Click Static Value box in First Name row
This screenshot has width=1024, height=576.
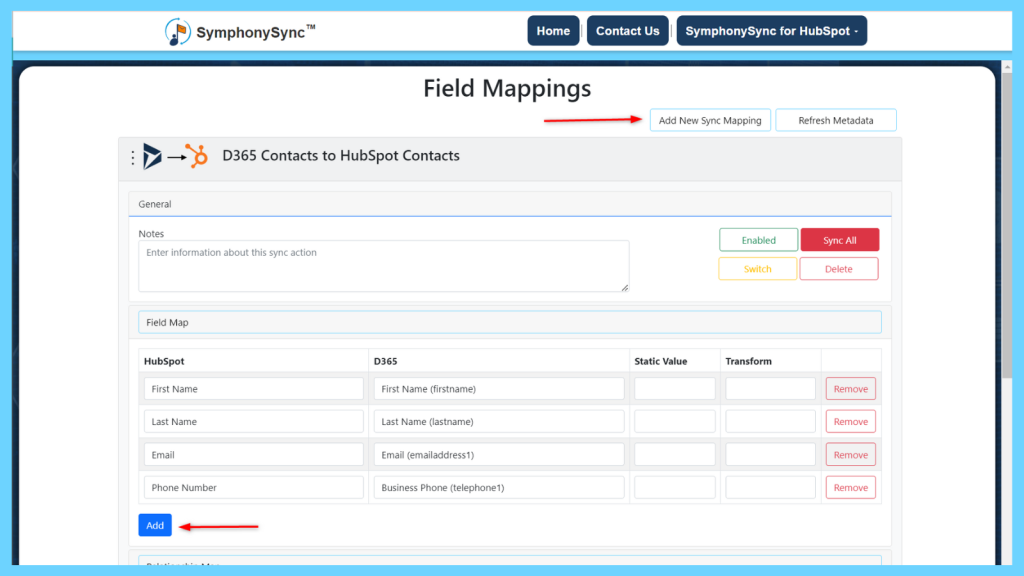pyautogui.click(x=675, y=389)
